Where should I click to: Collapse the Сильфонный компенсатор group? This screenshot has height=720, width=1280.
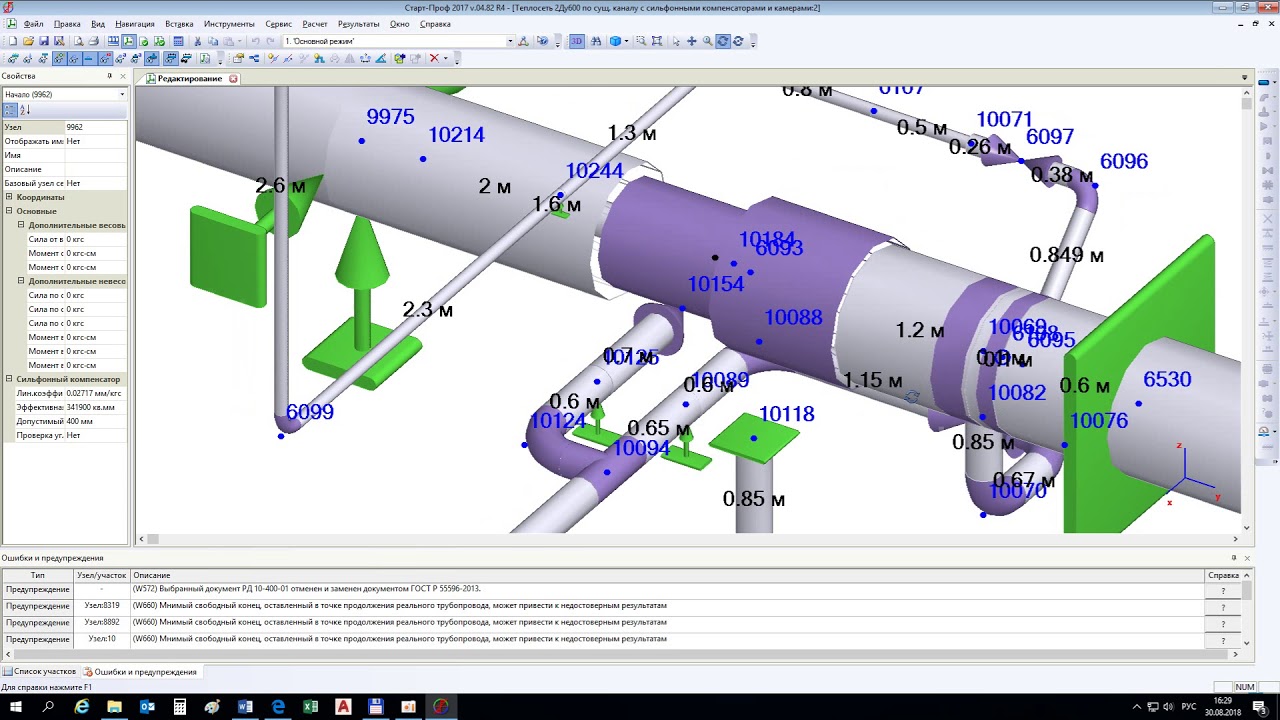pyautogui.click(x=9, y=379)
